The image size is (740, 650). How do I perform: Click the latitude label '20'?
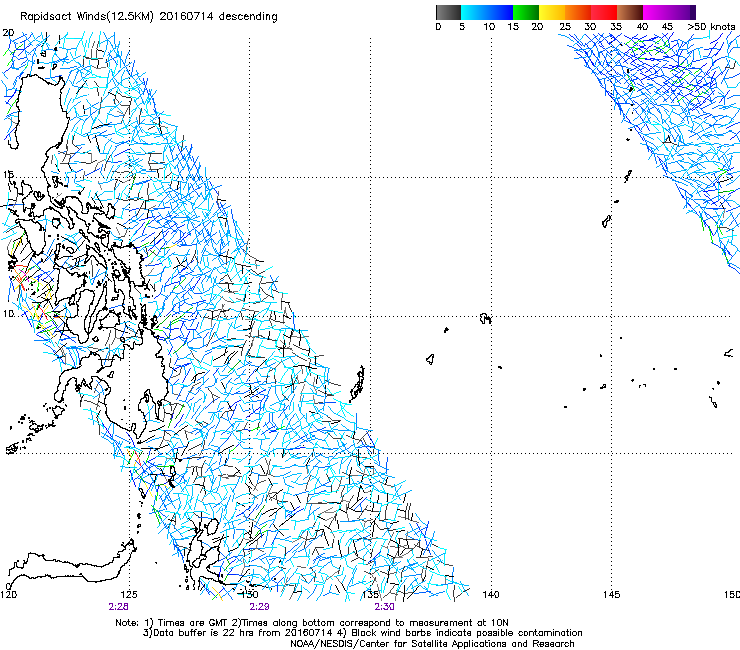pyautogui.click(x=8, y=33)
